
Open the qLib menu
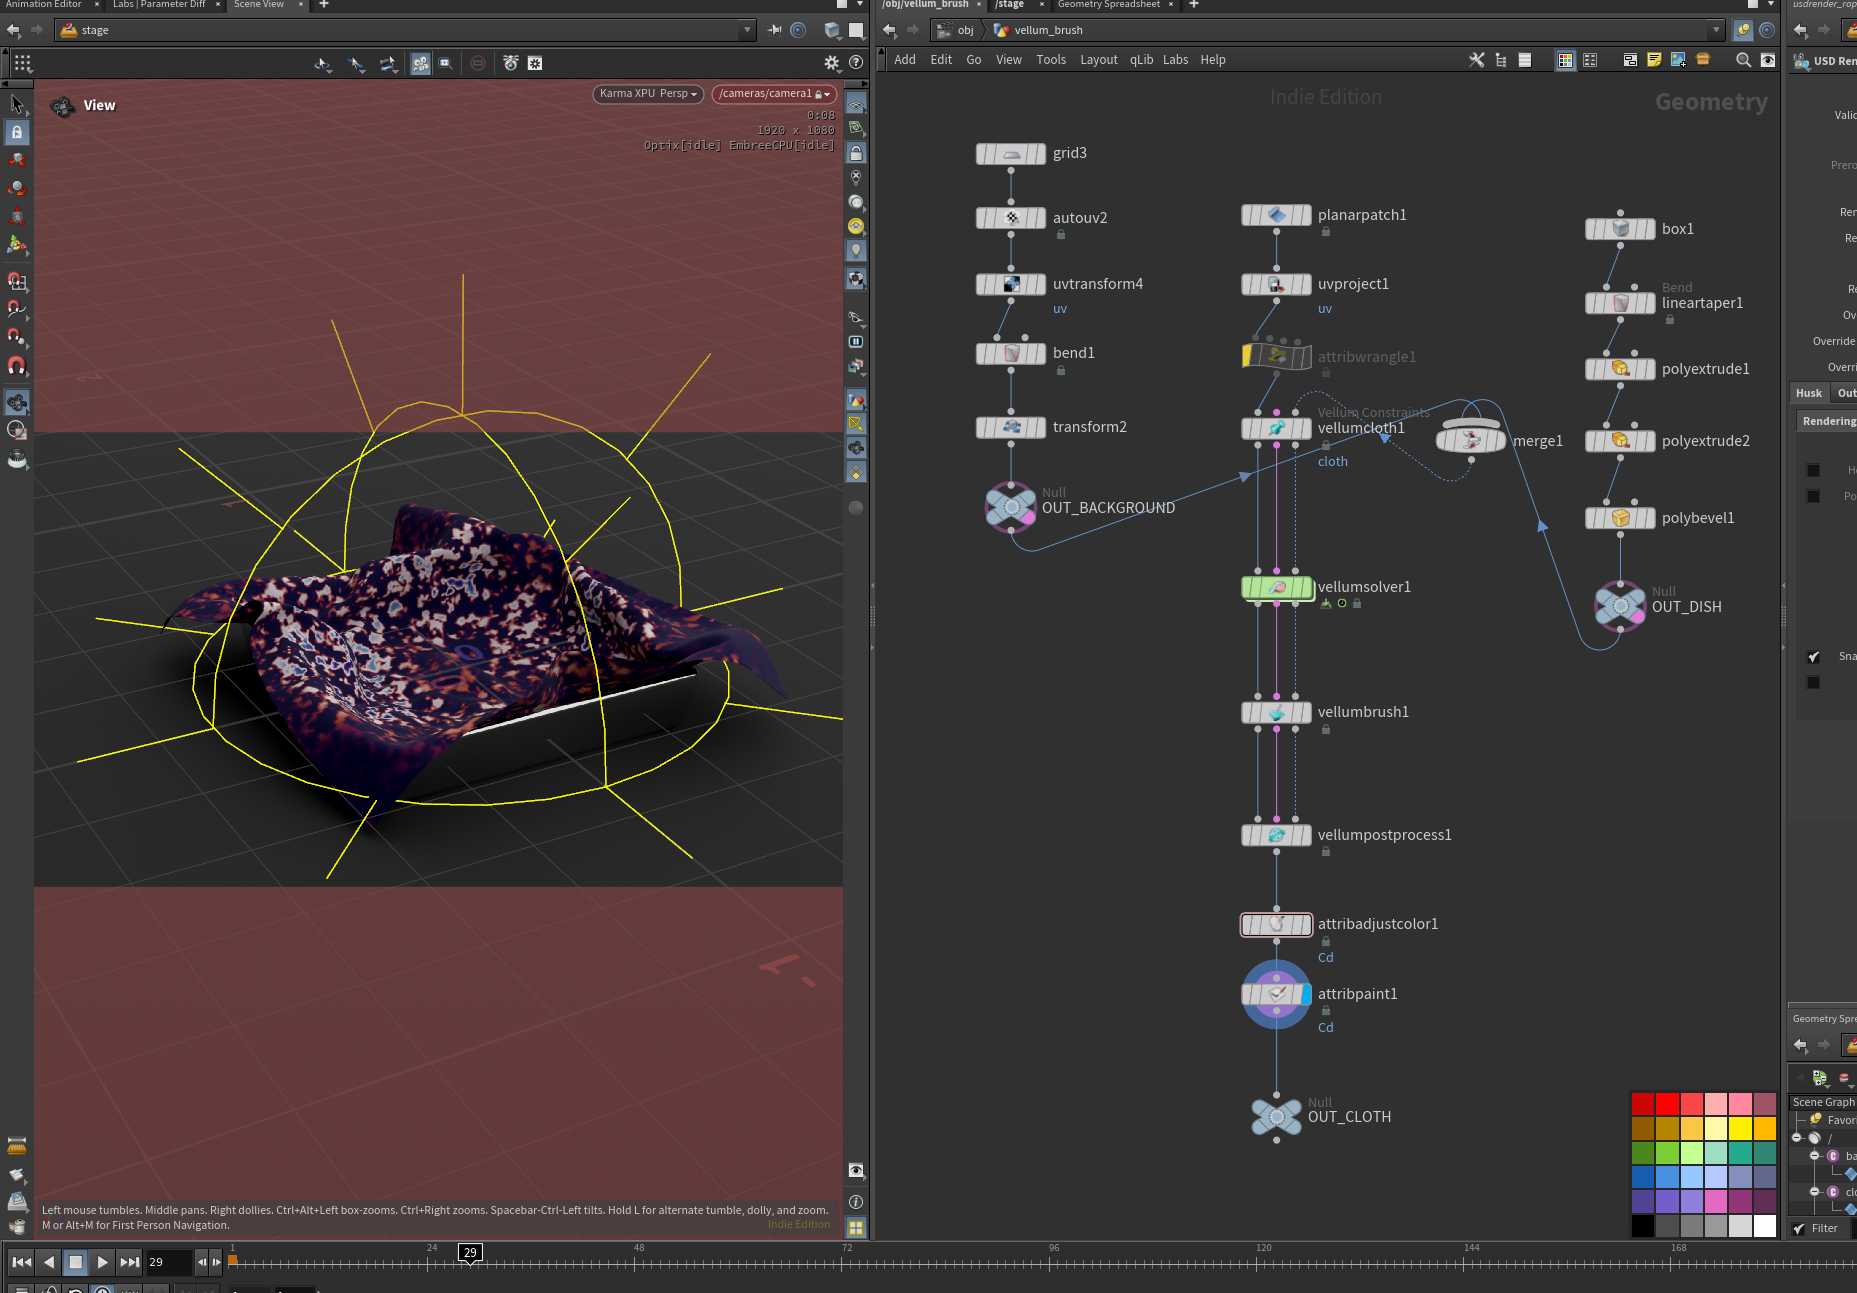(x=1141, y=60)
